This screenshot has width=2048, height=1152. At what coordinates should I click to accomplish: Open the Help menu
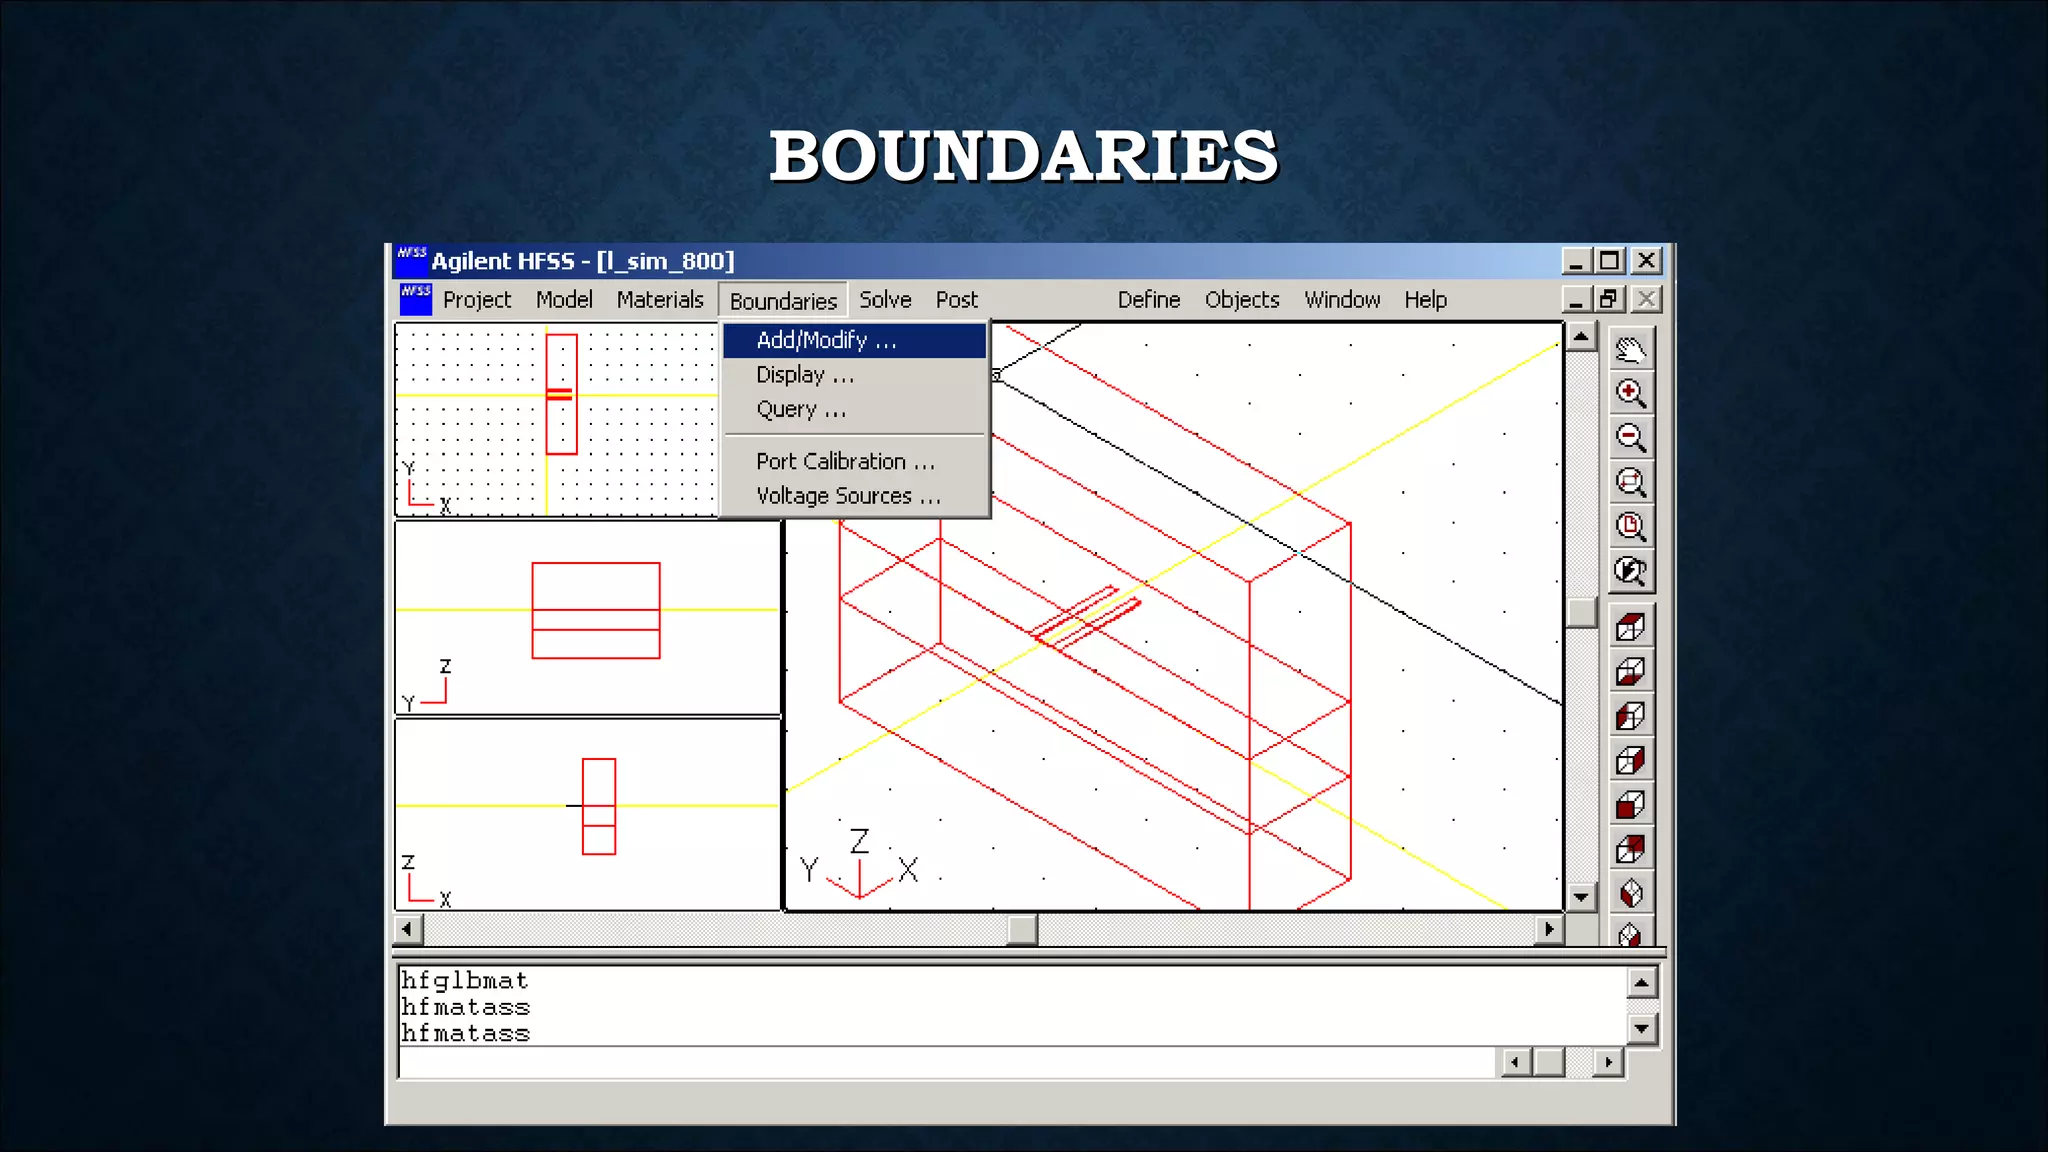point(1425,300)
